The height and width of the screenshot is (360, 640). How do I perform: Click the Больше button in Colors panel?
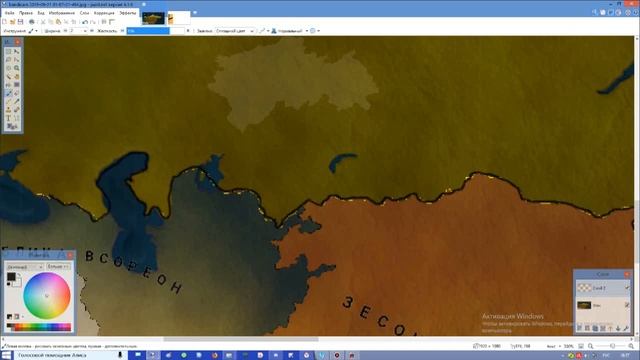[58, 267]
